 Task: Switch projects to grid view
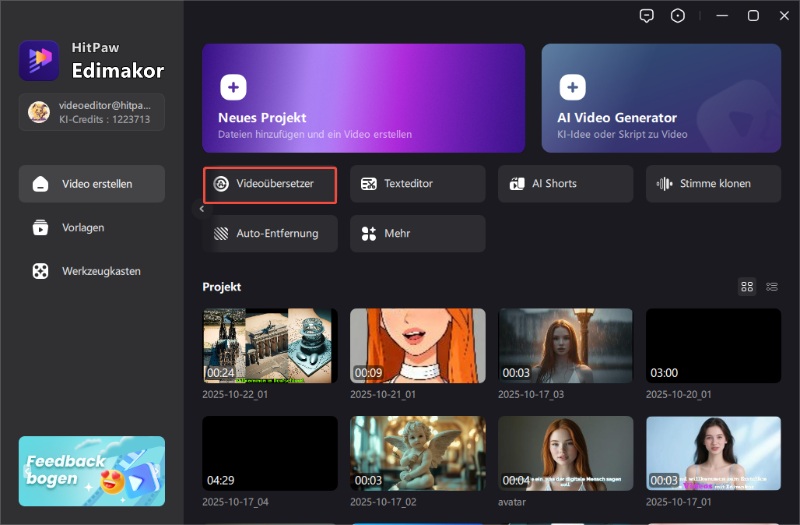747,287
